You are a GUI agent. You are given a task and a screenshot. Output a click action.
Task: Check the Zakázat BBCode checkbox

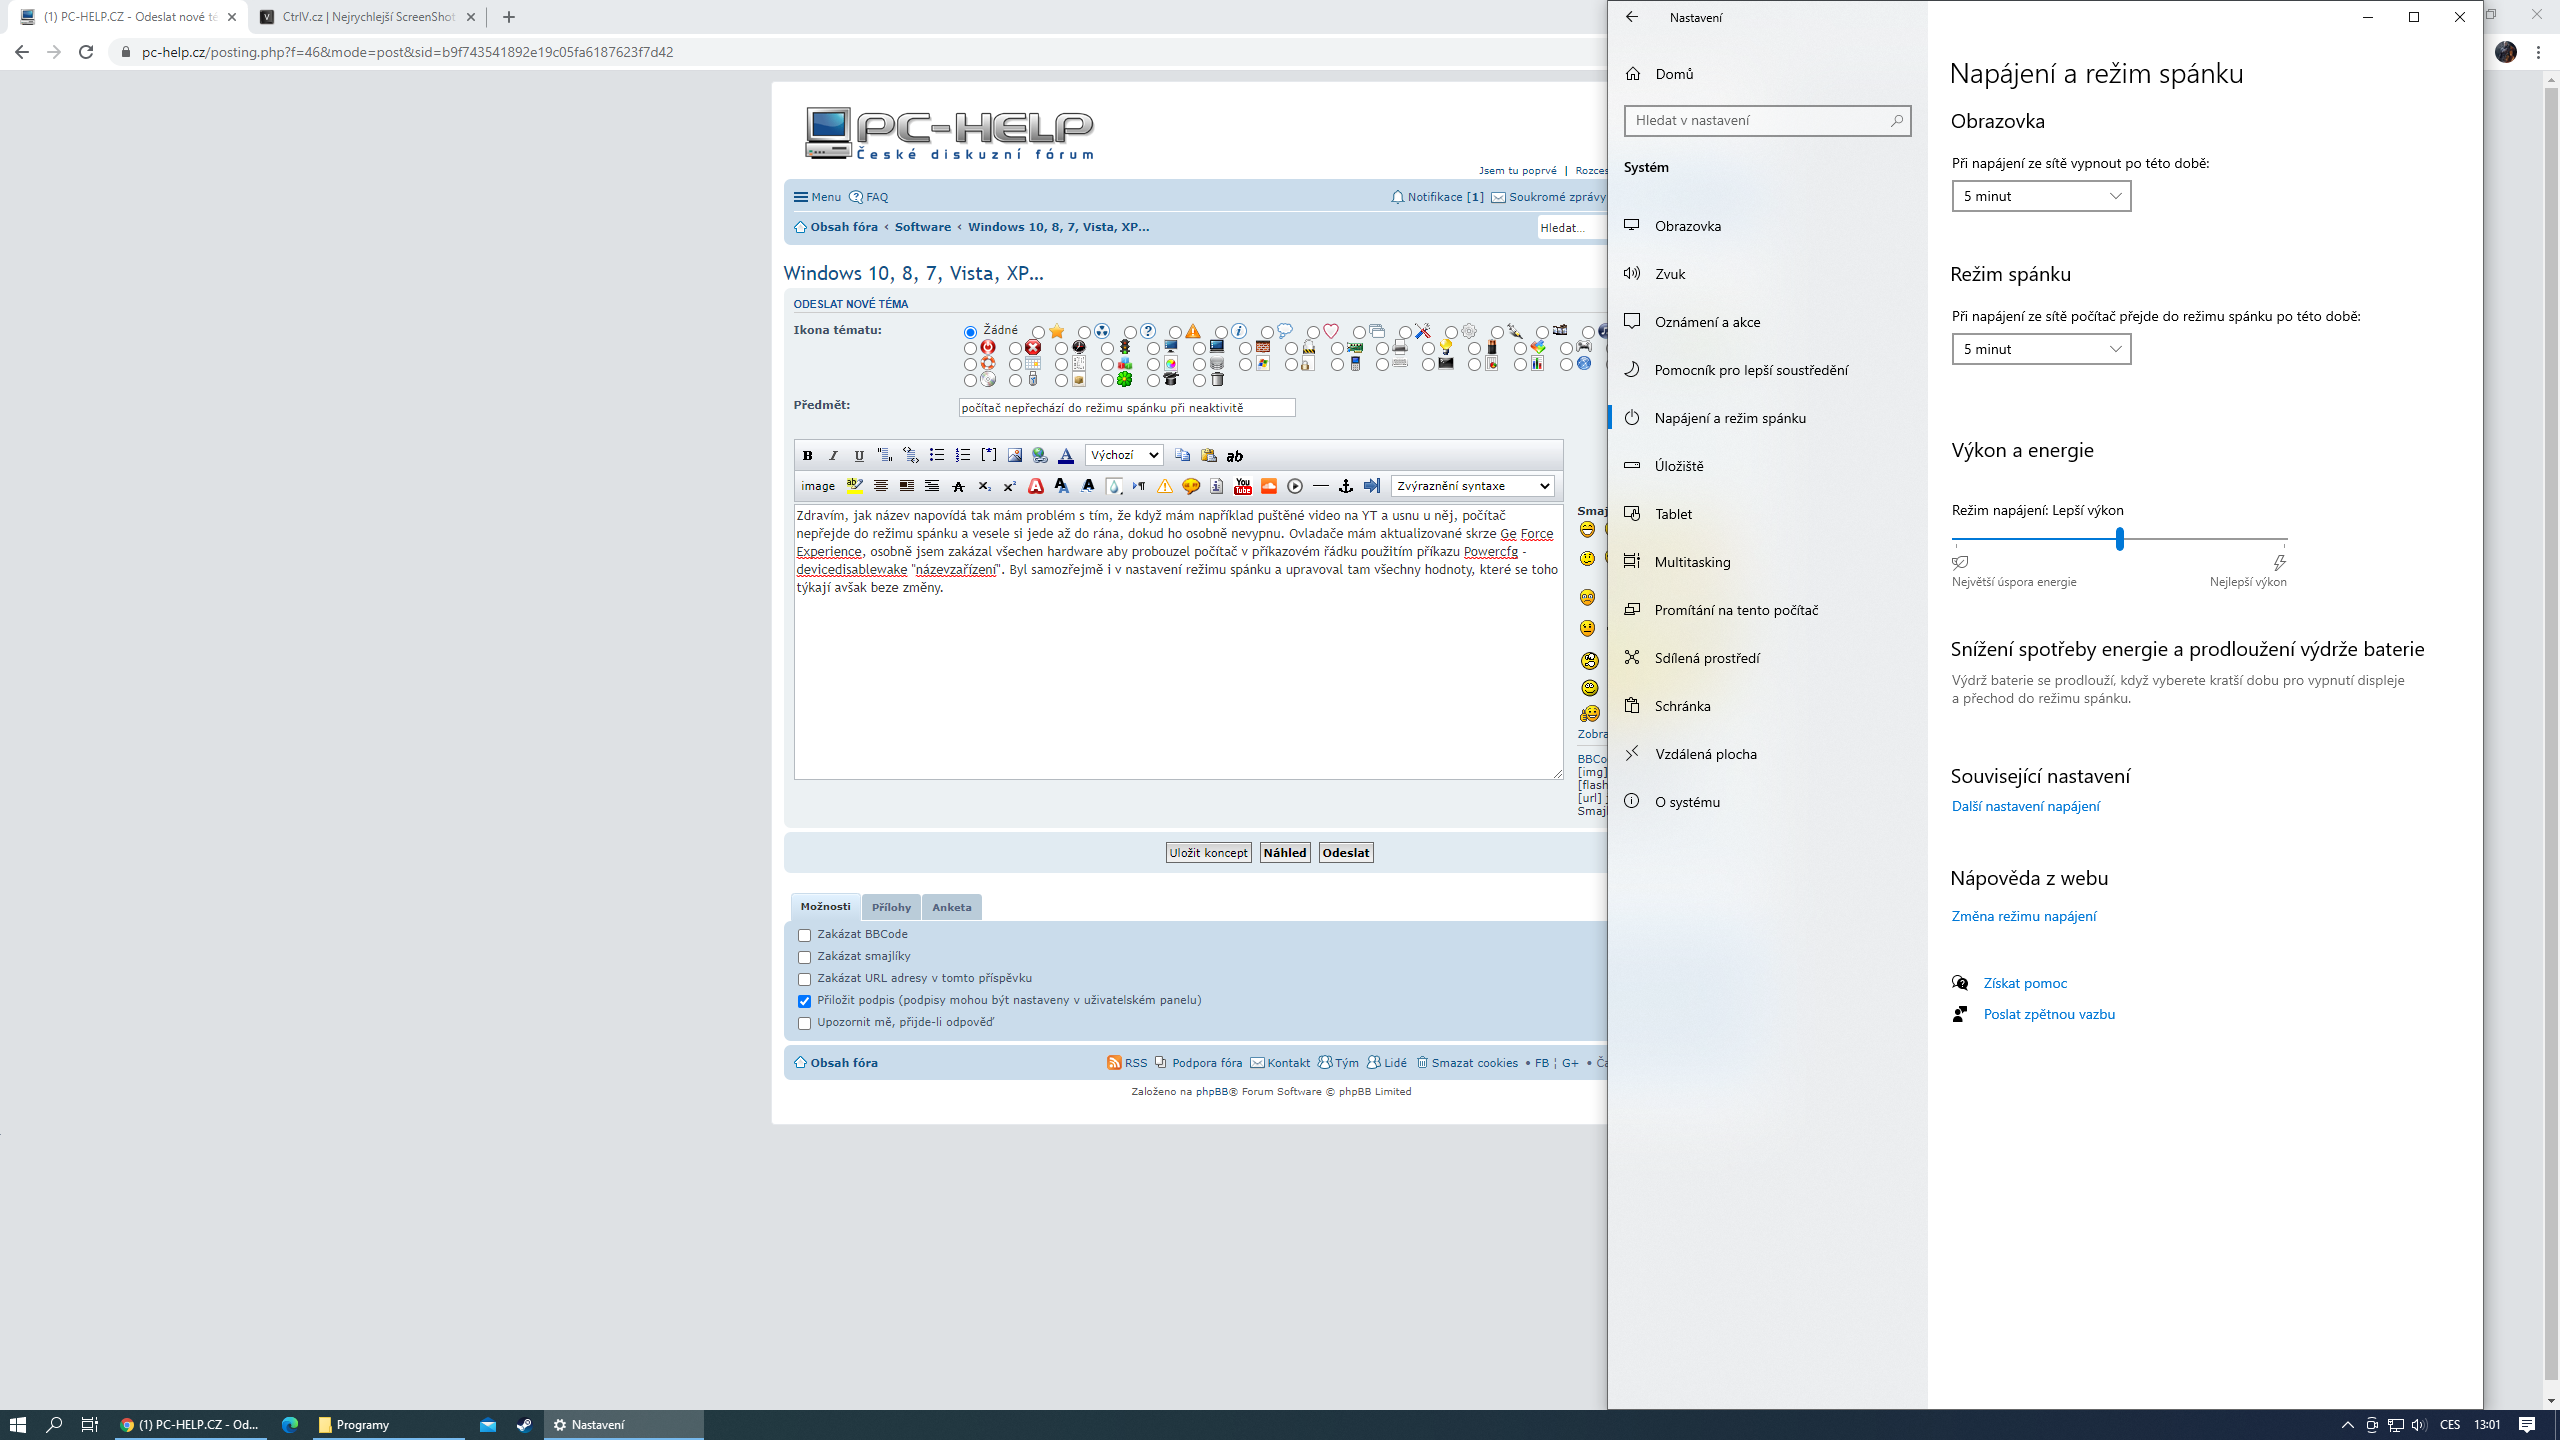[804, 935]
